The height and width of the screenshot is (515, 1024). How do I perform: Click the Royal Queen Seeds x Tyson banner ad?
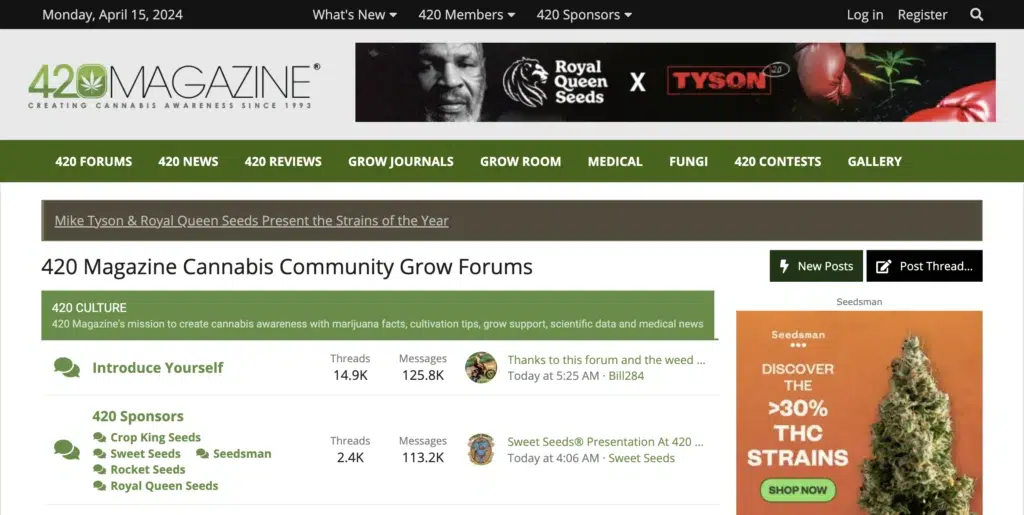[675, 82]
